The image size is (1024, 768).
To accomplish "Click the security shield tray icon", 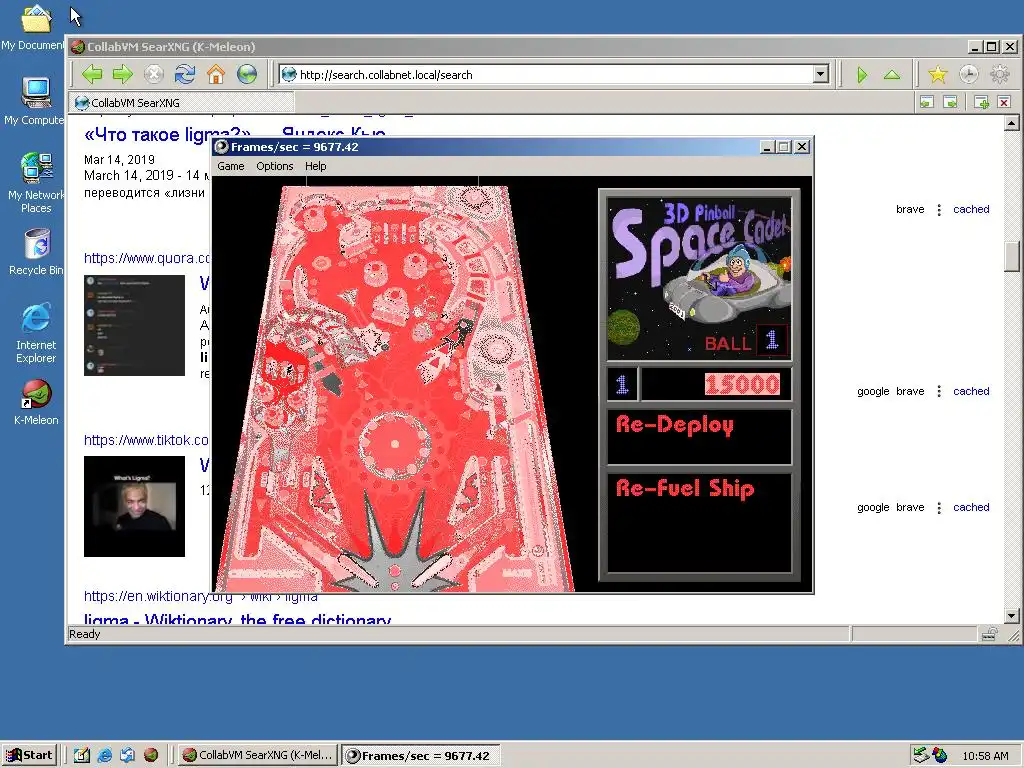I will pyautogui.click(x=940, y=755).
